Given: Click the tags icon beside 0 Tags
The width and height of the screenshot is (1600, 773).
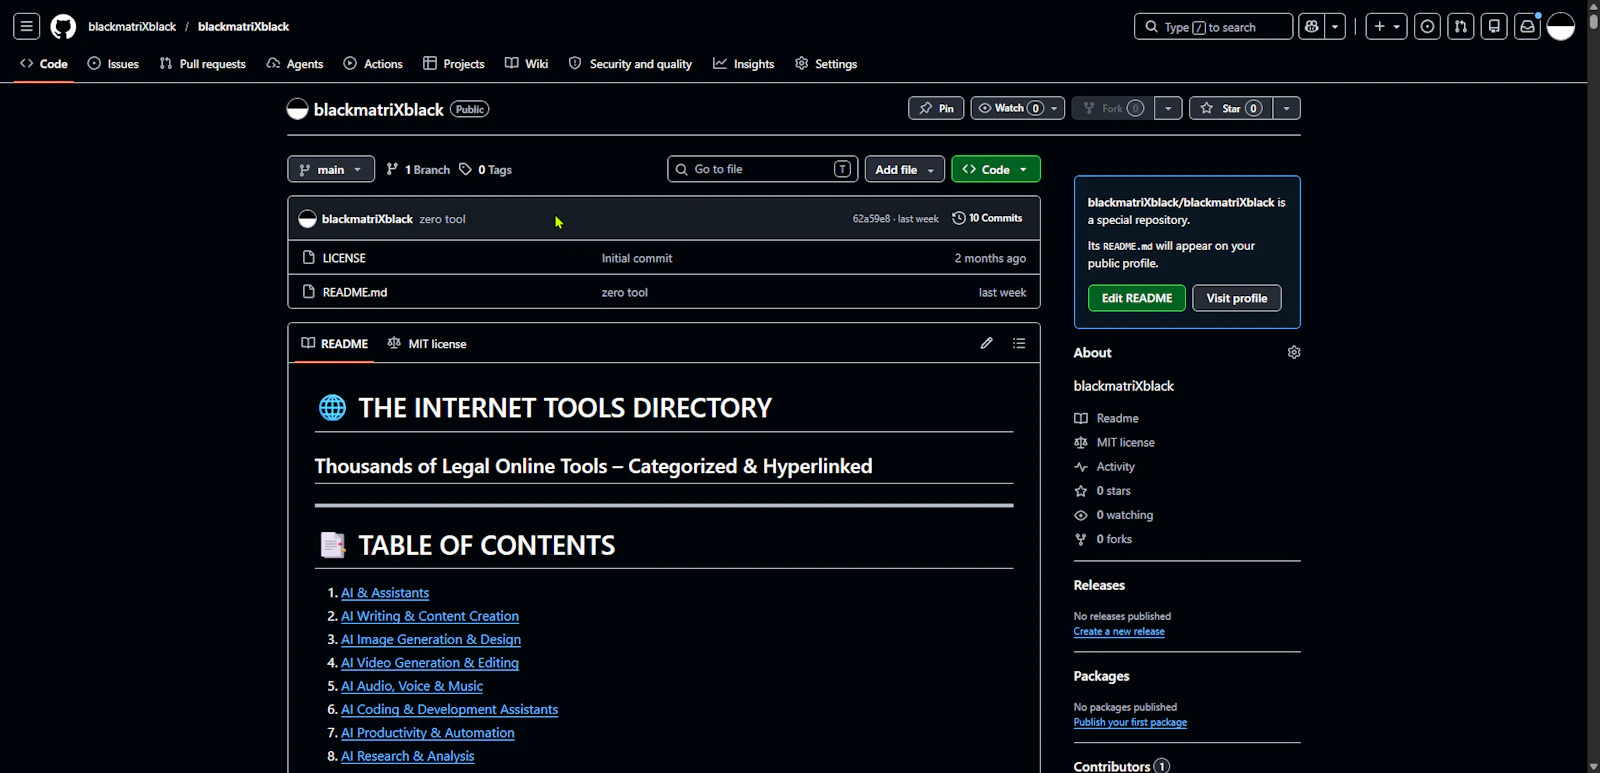Looking at the screenshot, I should point(466,170).
